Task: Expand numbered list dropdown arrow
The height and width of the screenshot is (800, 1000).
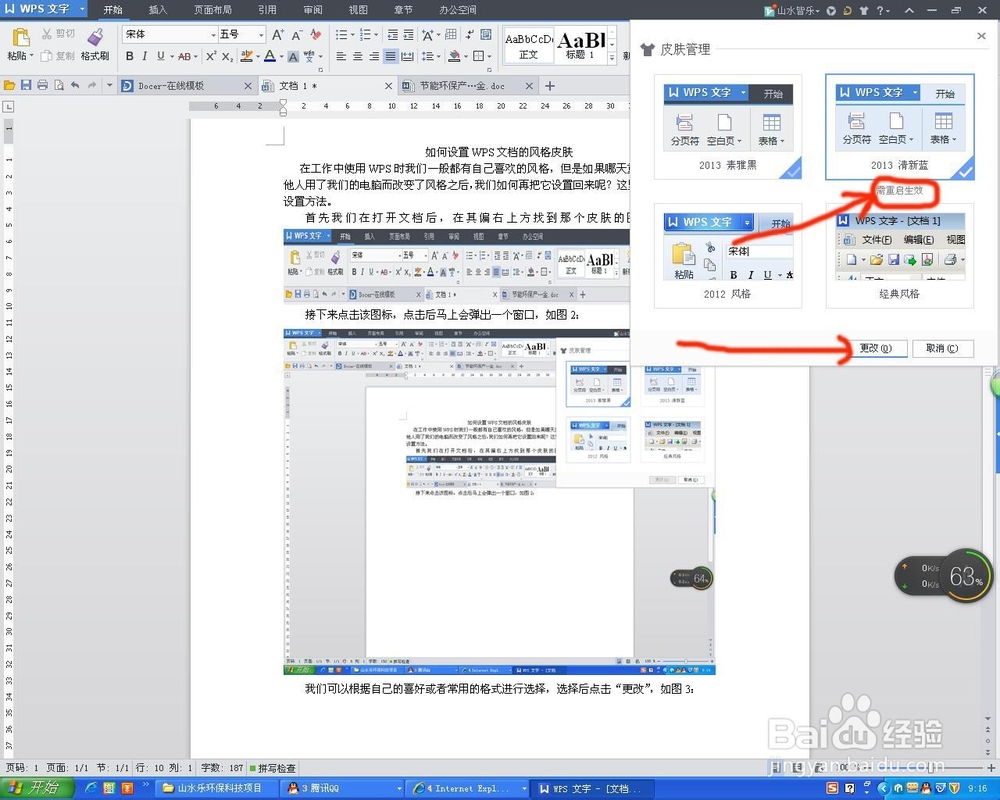Action: click(x=376, y=34)
